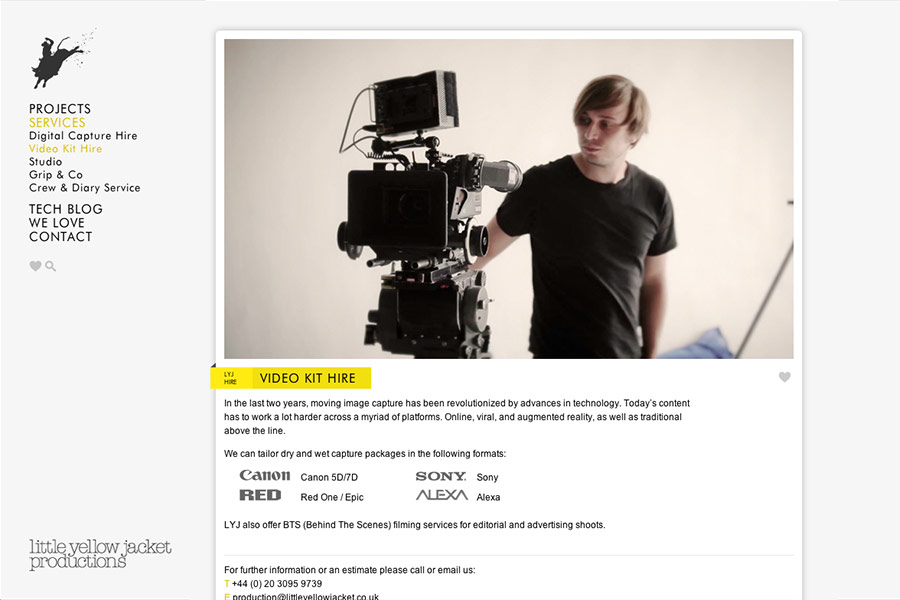This screenshot has width=900, height=600.
Task: Select the Video Kit Hire submenu item
Action: click(65, 149)
